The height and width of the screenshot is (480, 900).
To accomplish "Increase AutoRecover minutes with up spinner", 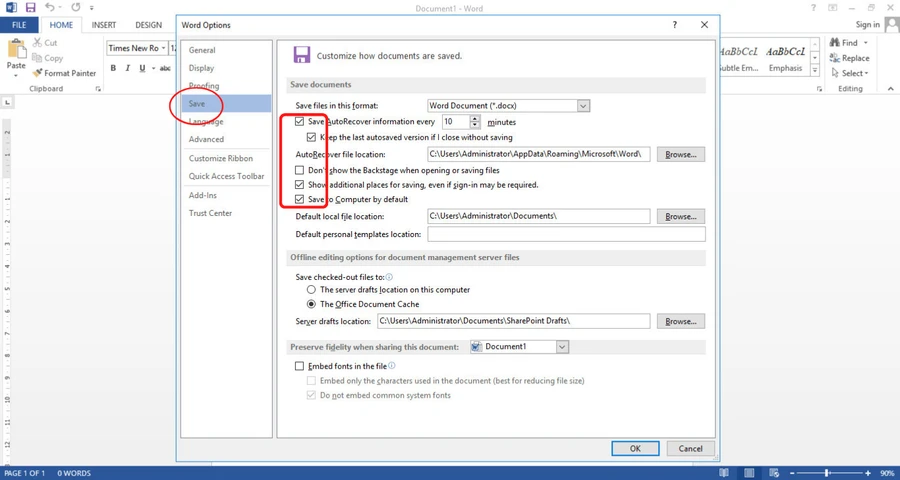I will pos(475,119).
